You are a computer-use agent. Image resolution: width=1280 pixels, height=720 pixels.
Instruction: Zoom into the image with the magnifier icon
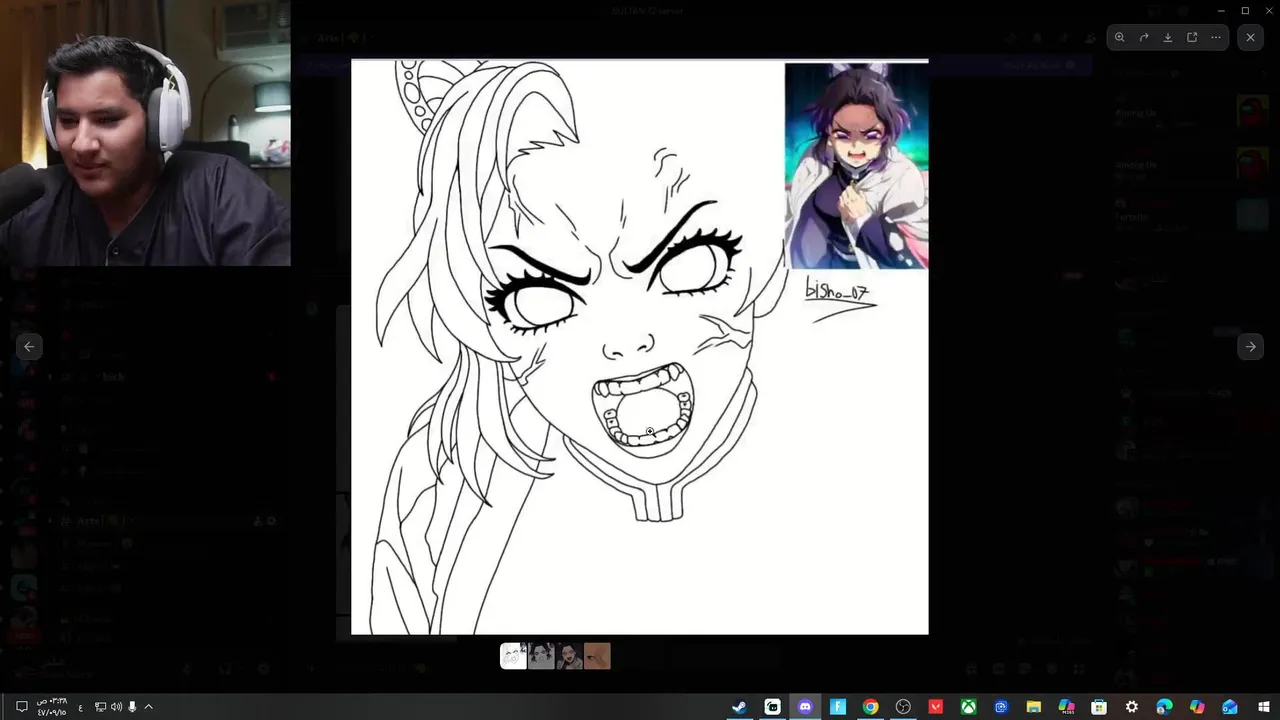tap(1120, 37)
